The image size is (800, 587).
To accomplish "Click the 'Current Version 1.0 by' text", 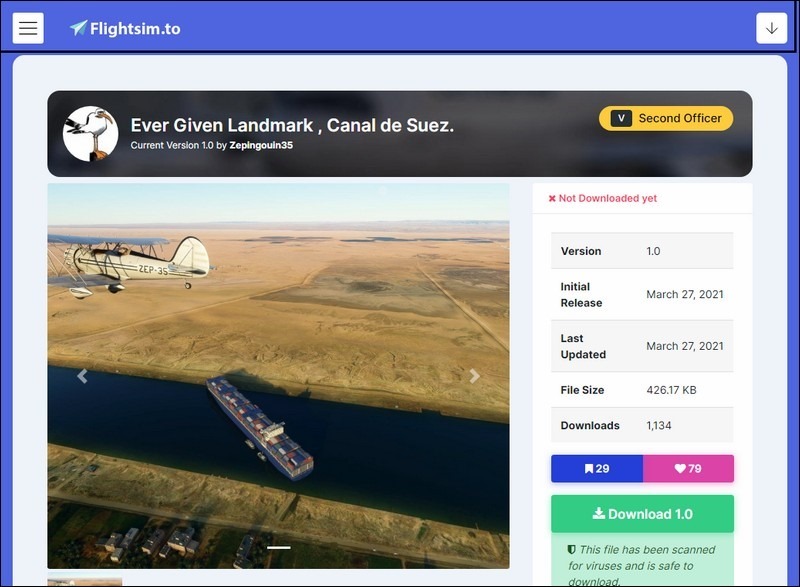I will pos(179,145).
